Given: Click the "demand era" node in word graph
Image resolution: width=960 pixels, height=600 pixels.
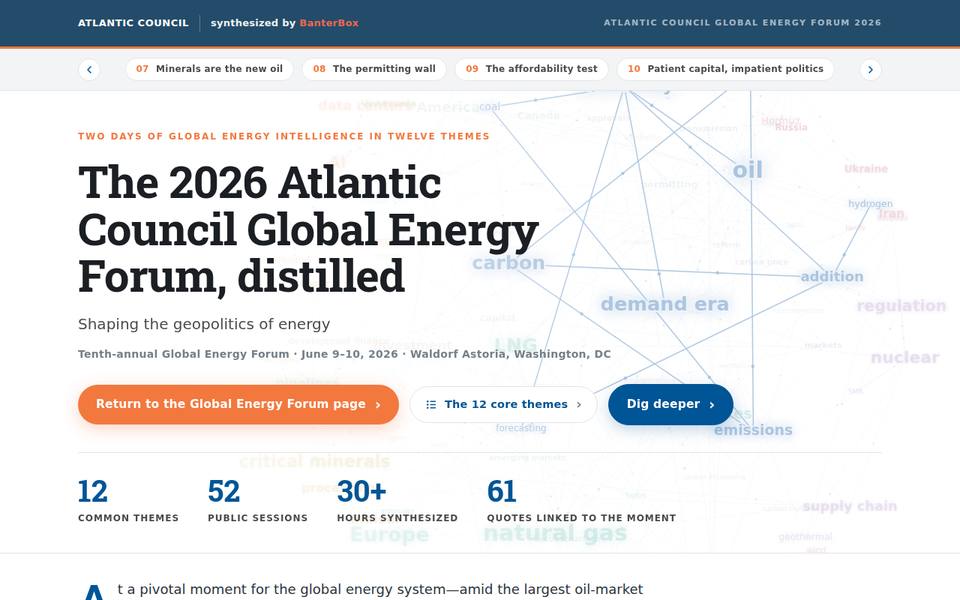Looking at the screenshot, I should [x=665, y=304].
